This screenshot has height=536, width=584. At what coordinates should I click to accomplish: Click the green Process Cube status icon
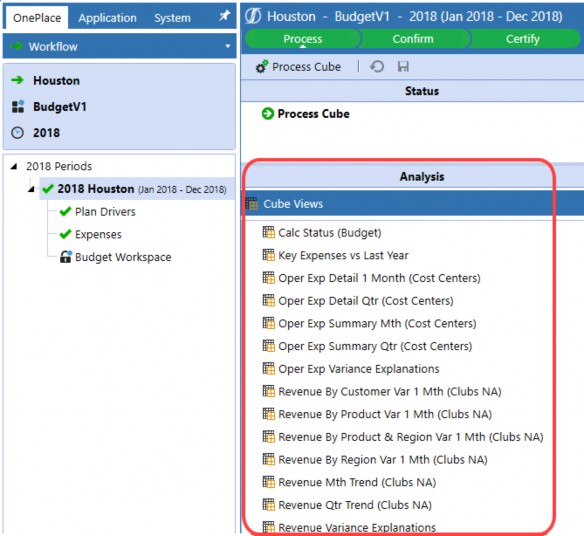[267, 114]
